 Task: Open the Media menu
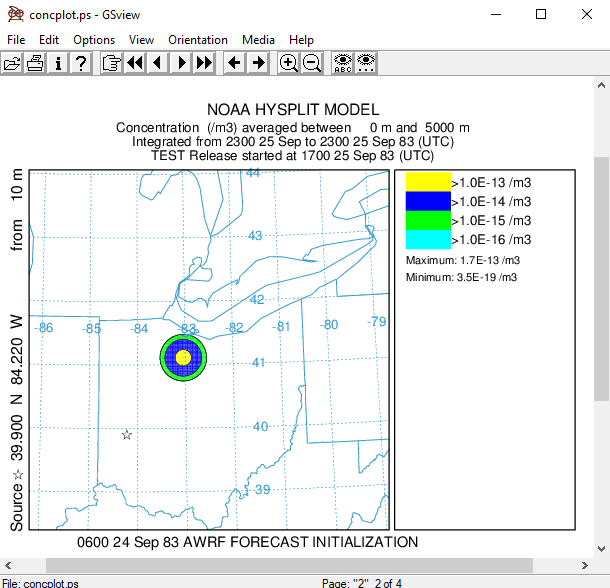(258, 40)
